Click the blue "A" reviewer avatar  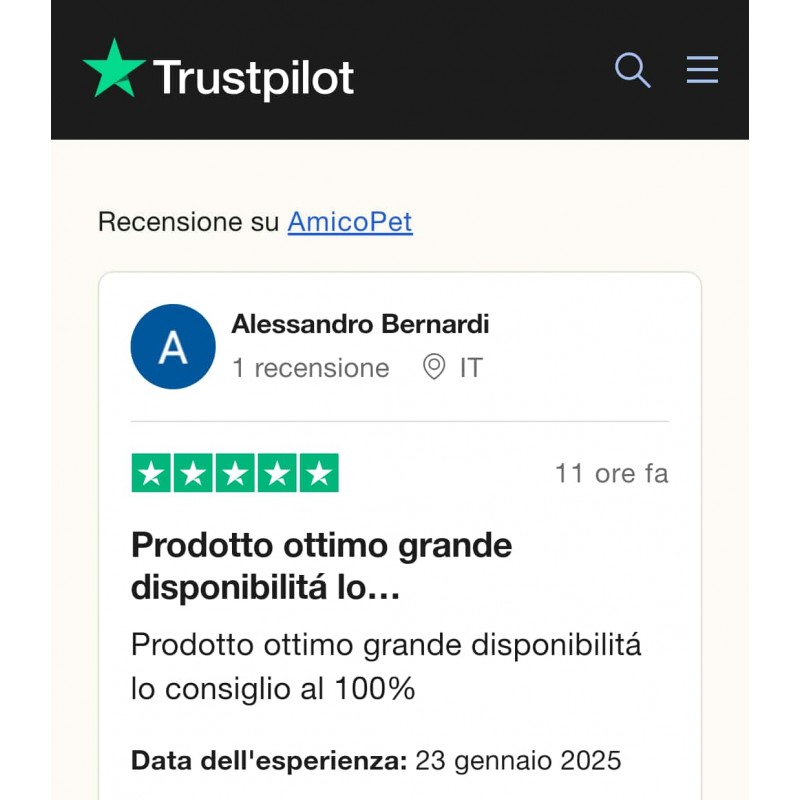[173, 347]
